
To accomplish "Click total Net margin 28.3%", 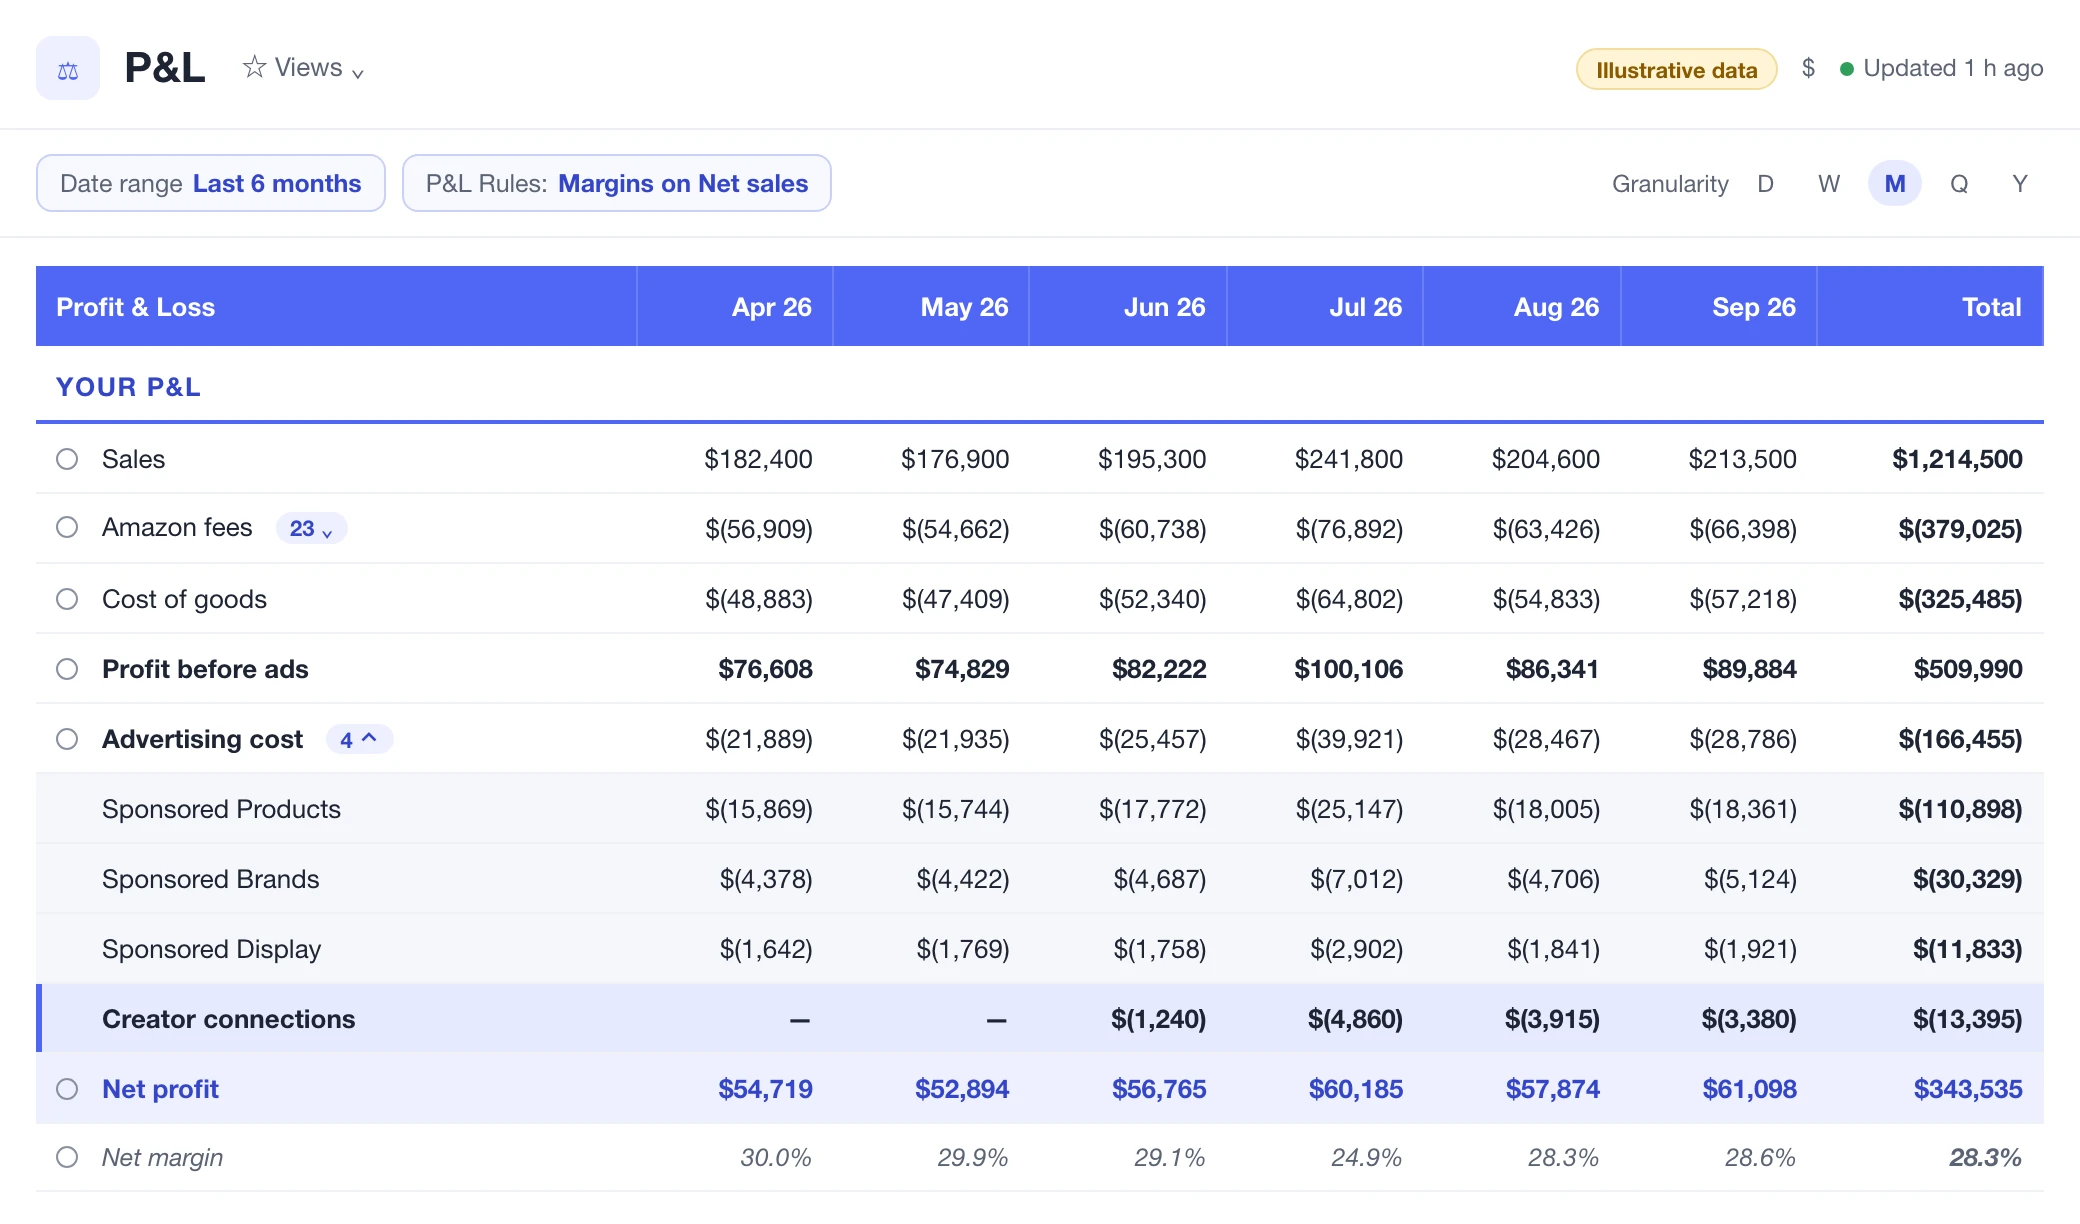I will [1985, 1157].
